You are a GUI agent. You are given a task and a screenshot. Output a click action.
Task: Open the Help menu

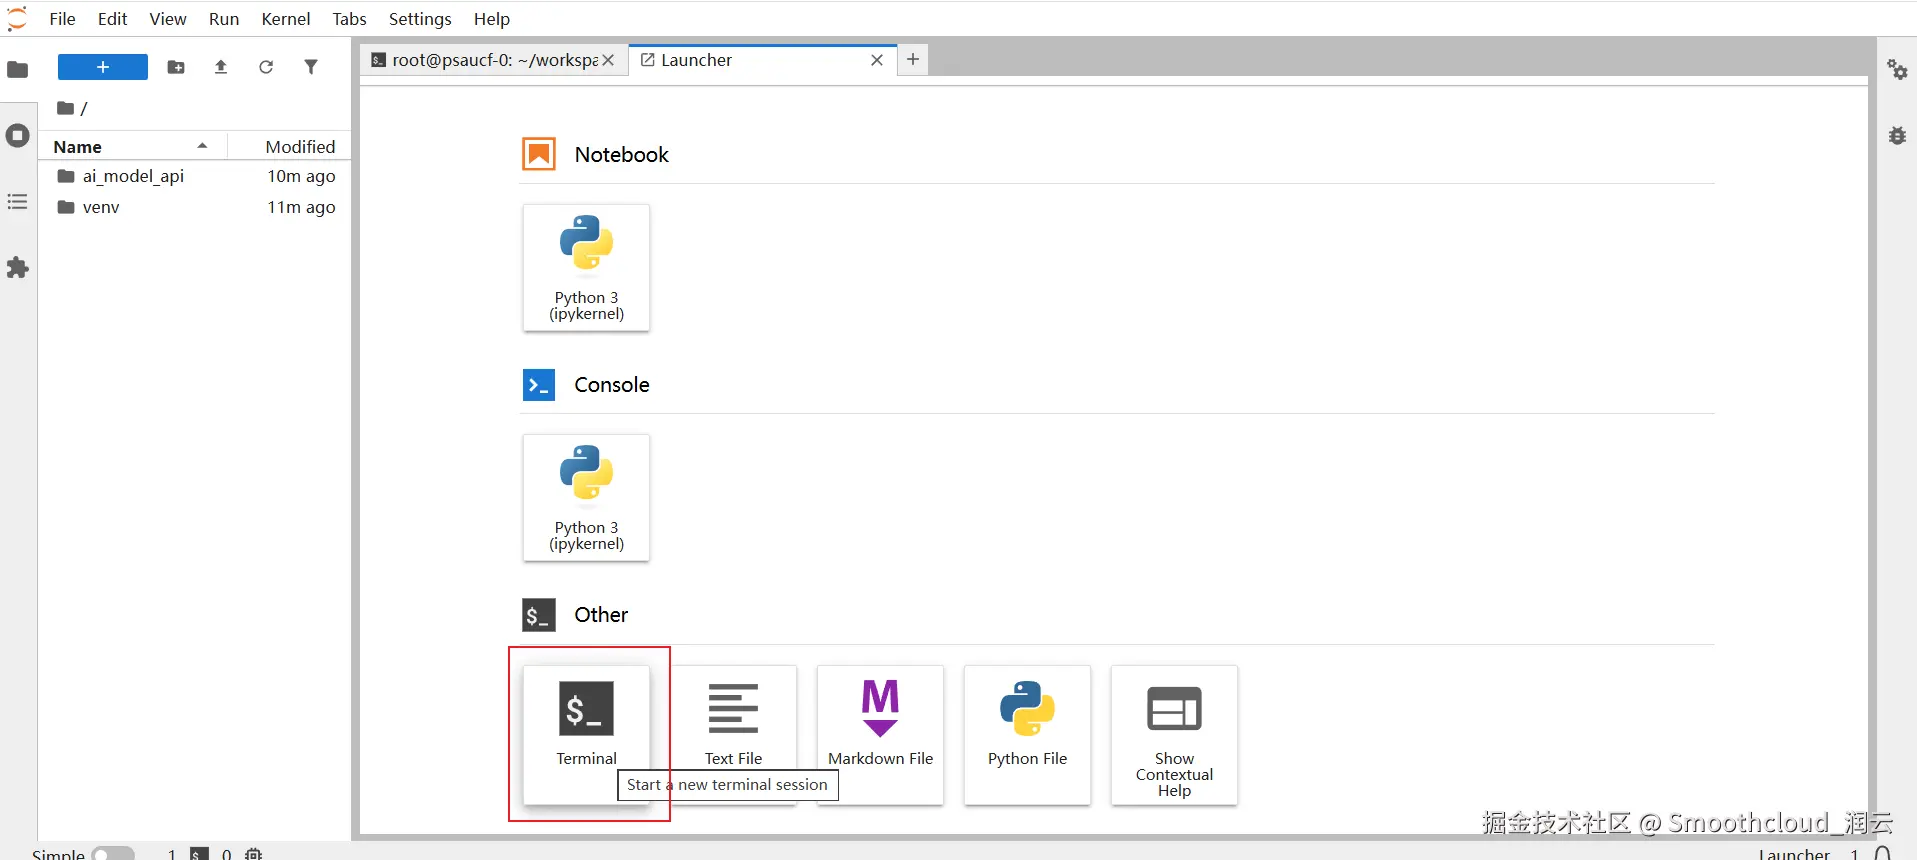point(491,19)
